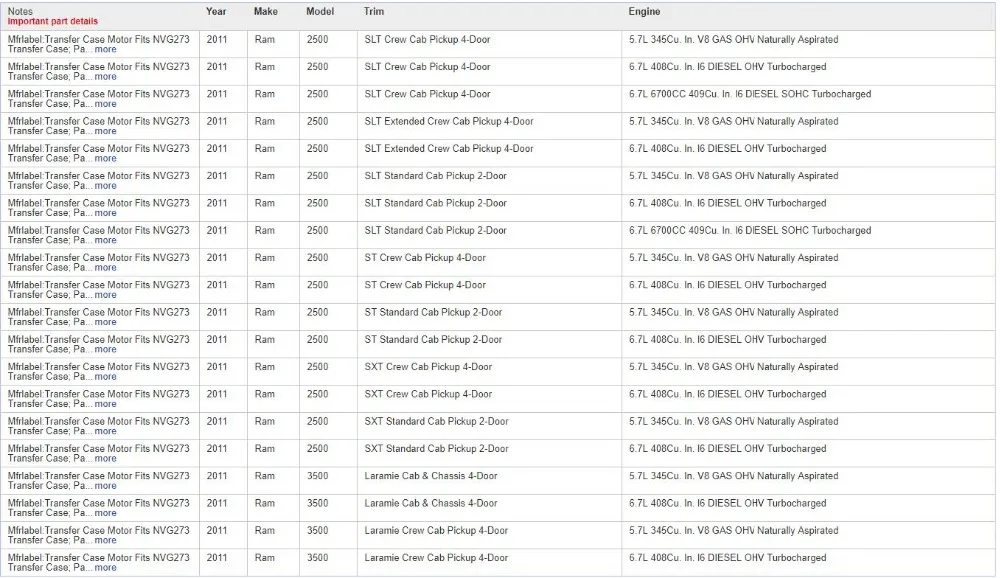
Task: Click model '2500' in SXT Crew Cab 5.7L row
Action: (x=318, y=367)
